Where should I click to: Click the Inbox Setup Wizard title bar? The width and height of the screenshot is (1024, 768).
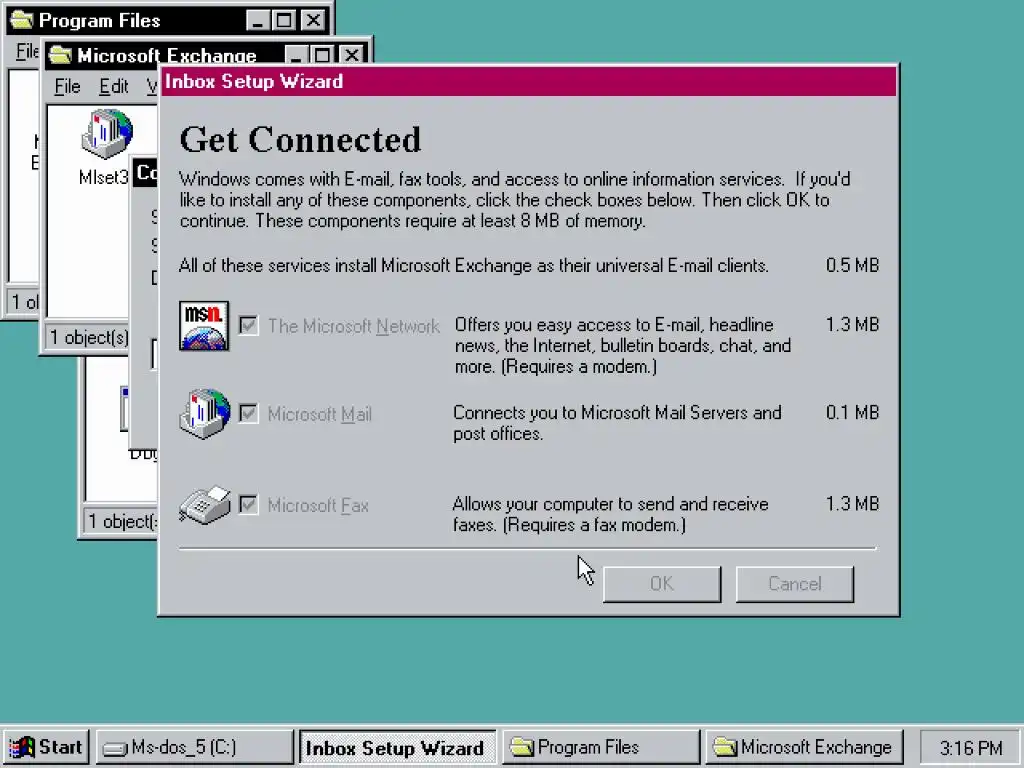(x=529, y=82)
